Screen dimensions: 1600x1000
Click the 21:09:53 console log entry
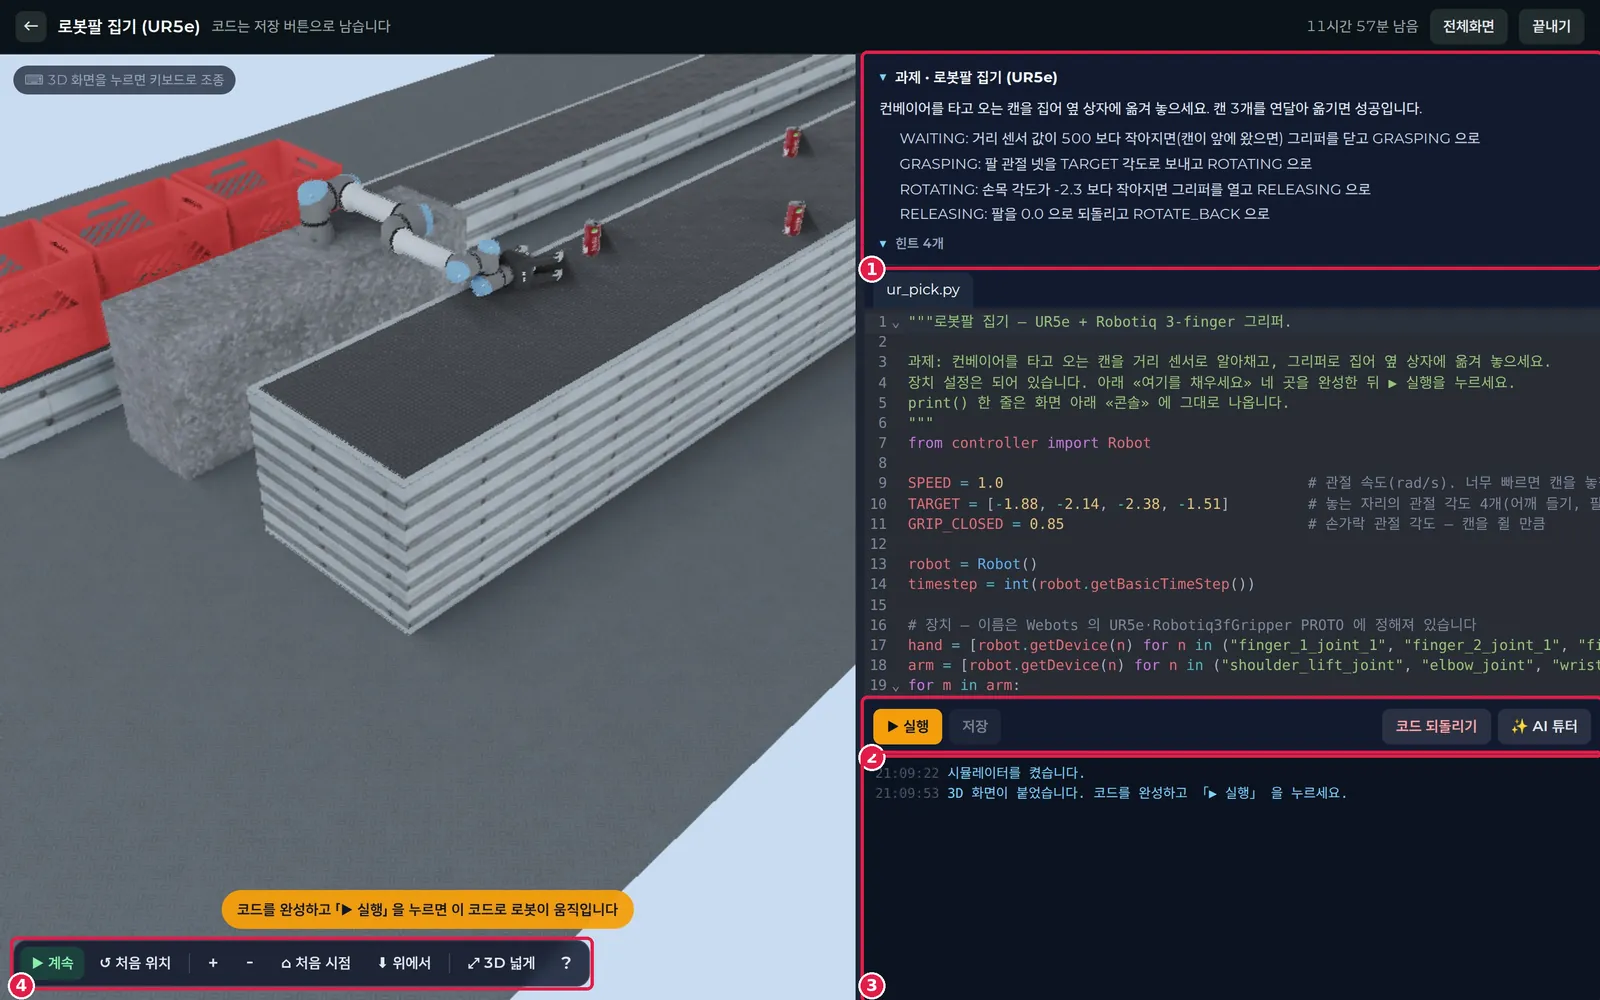[x=1111, y=793]
